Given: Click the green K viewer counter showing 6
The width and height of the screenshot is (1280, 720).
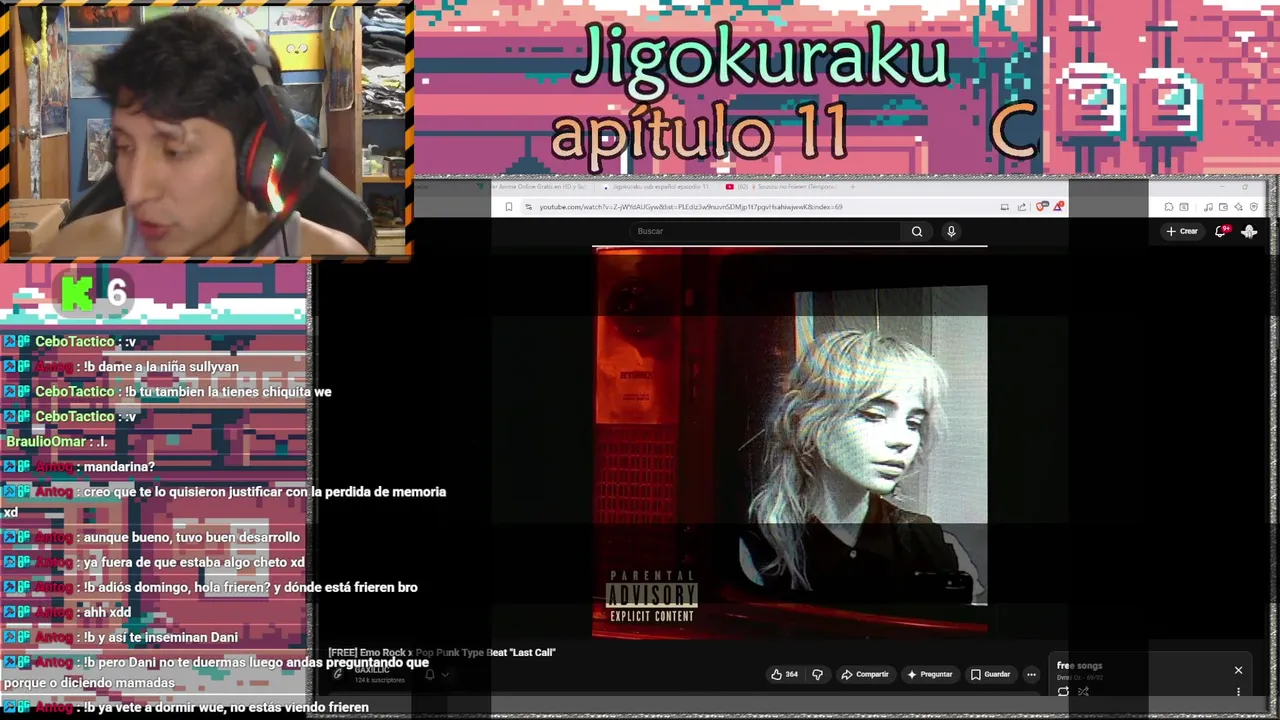Looking at the screenshot, I should click(94, 293).
